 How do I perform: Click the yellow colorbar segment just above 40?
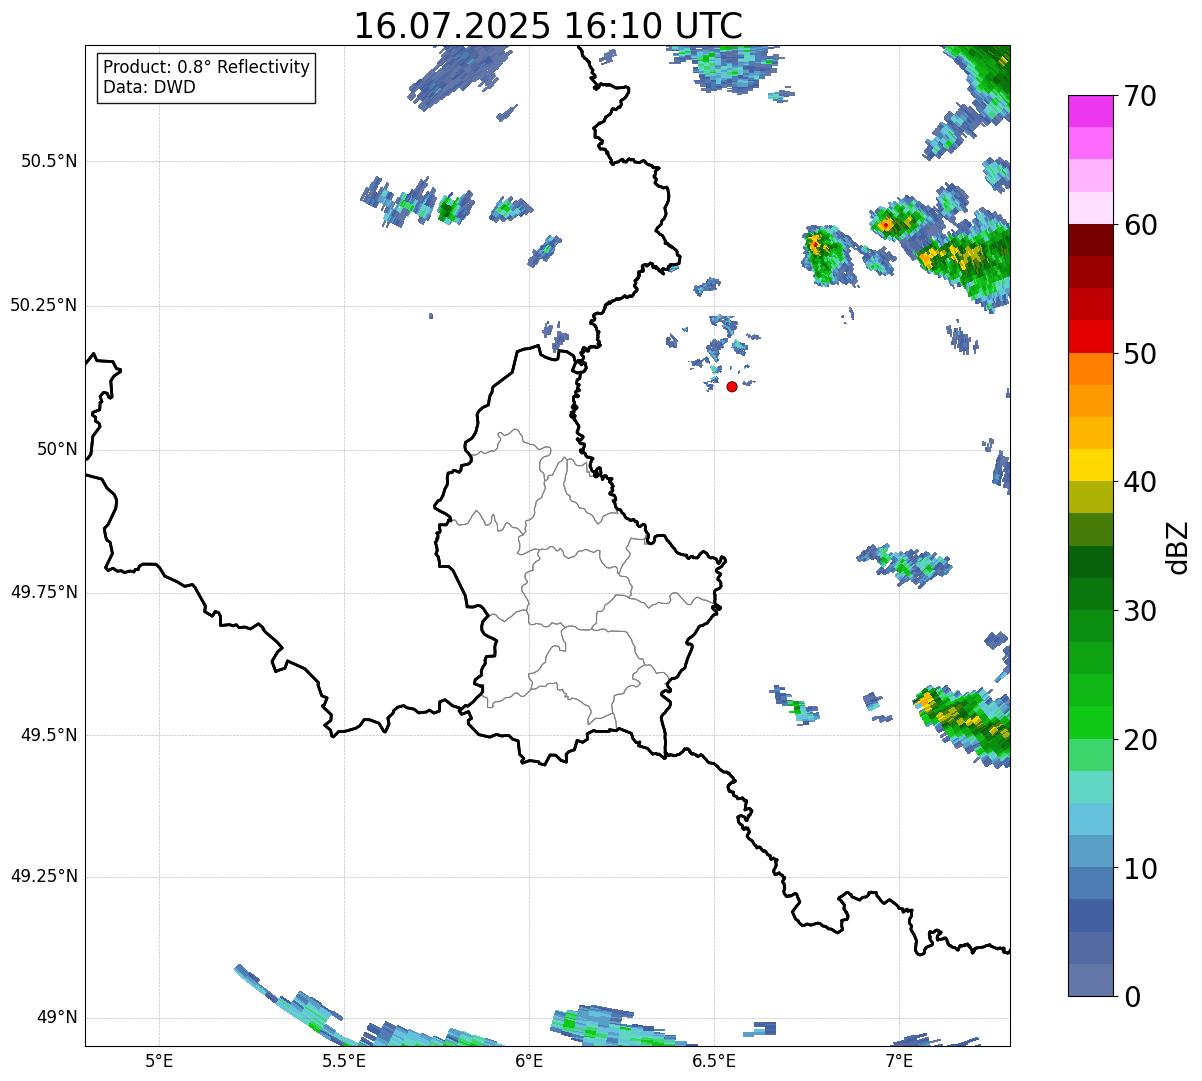click(1091, 465)
